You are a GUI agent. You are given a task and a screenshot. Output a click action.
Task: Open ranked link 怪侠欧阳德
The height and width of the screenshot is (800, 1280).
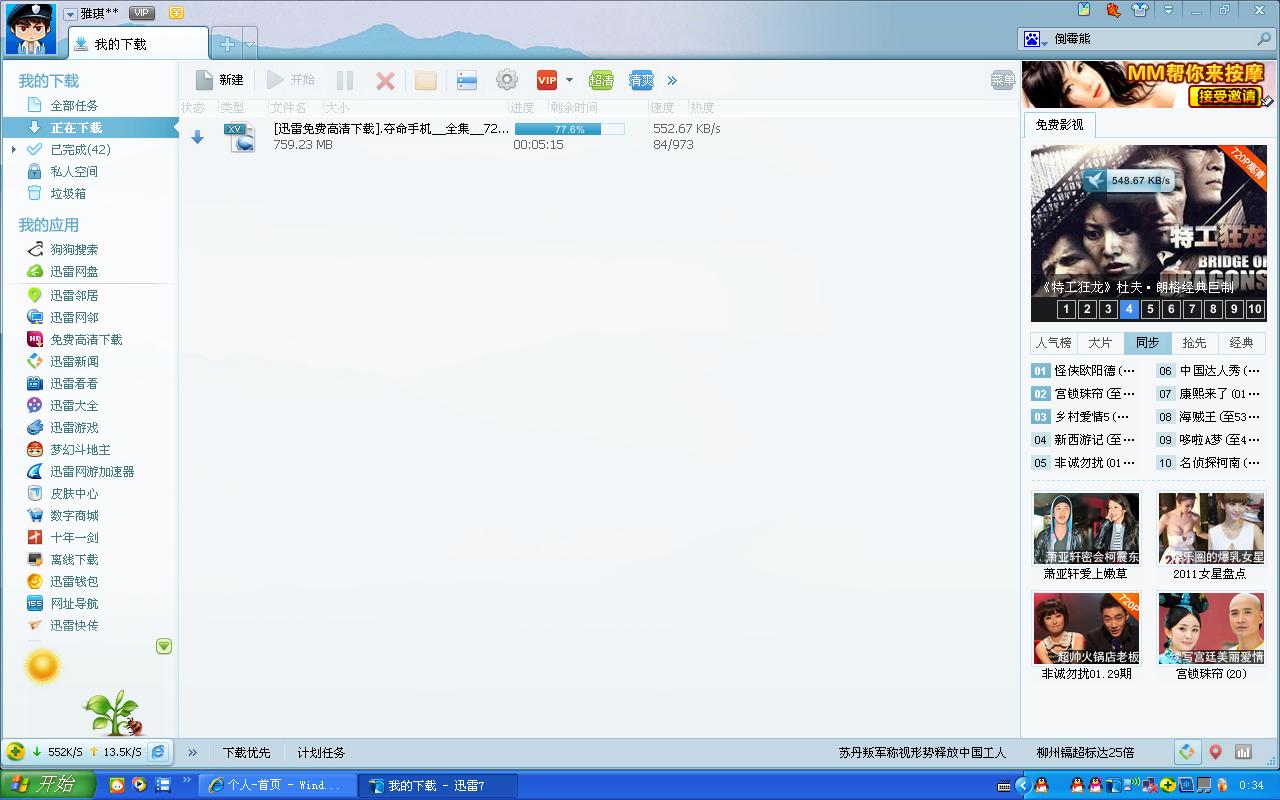[x=1095, y=370]
